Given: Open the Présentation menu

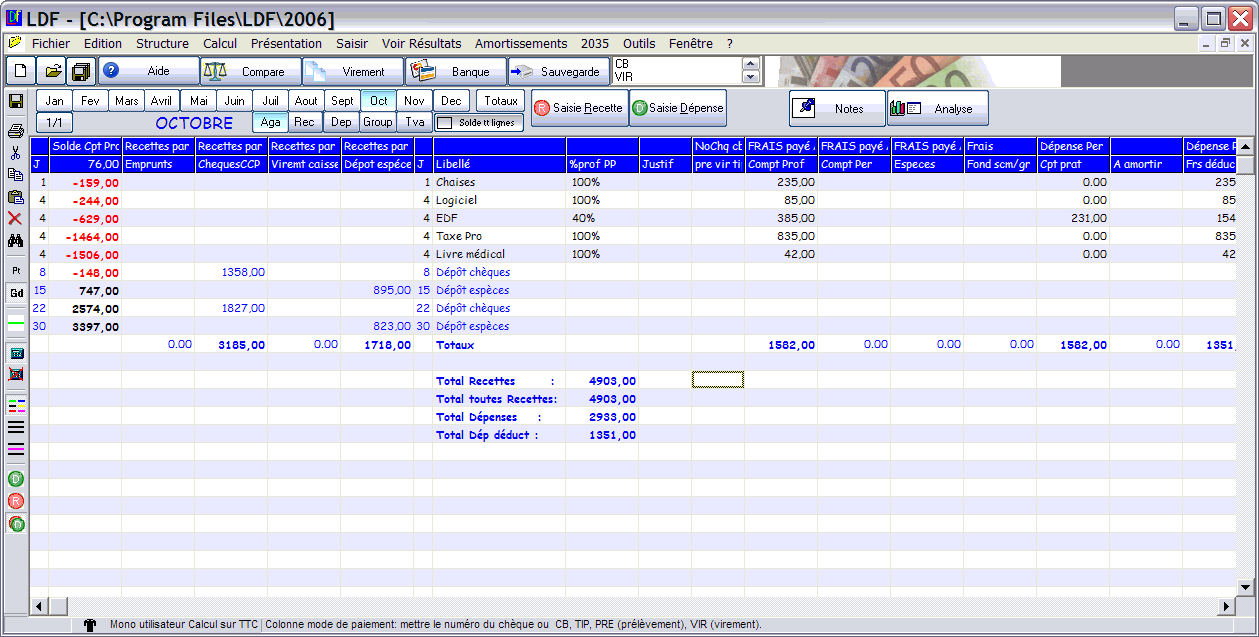Looking at the screenshot, I should point(286,44).
